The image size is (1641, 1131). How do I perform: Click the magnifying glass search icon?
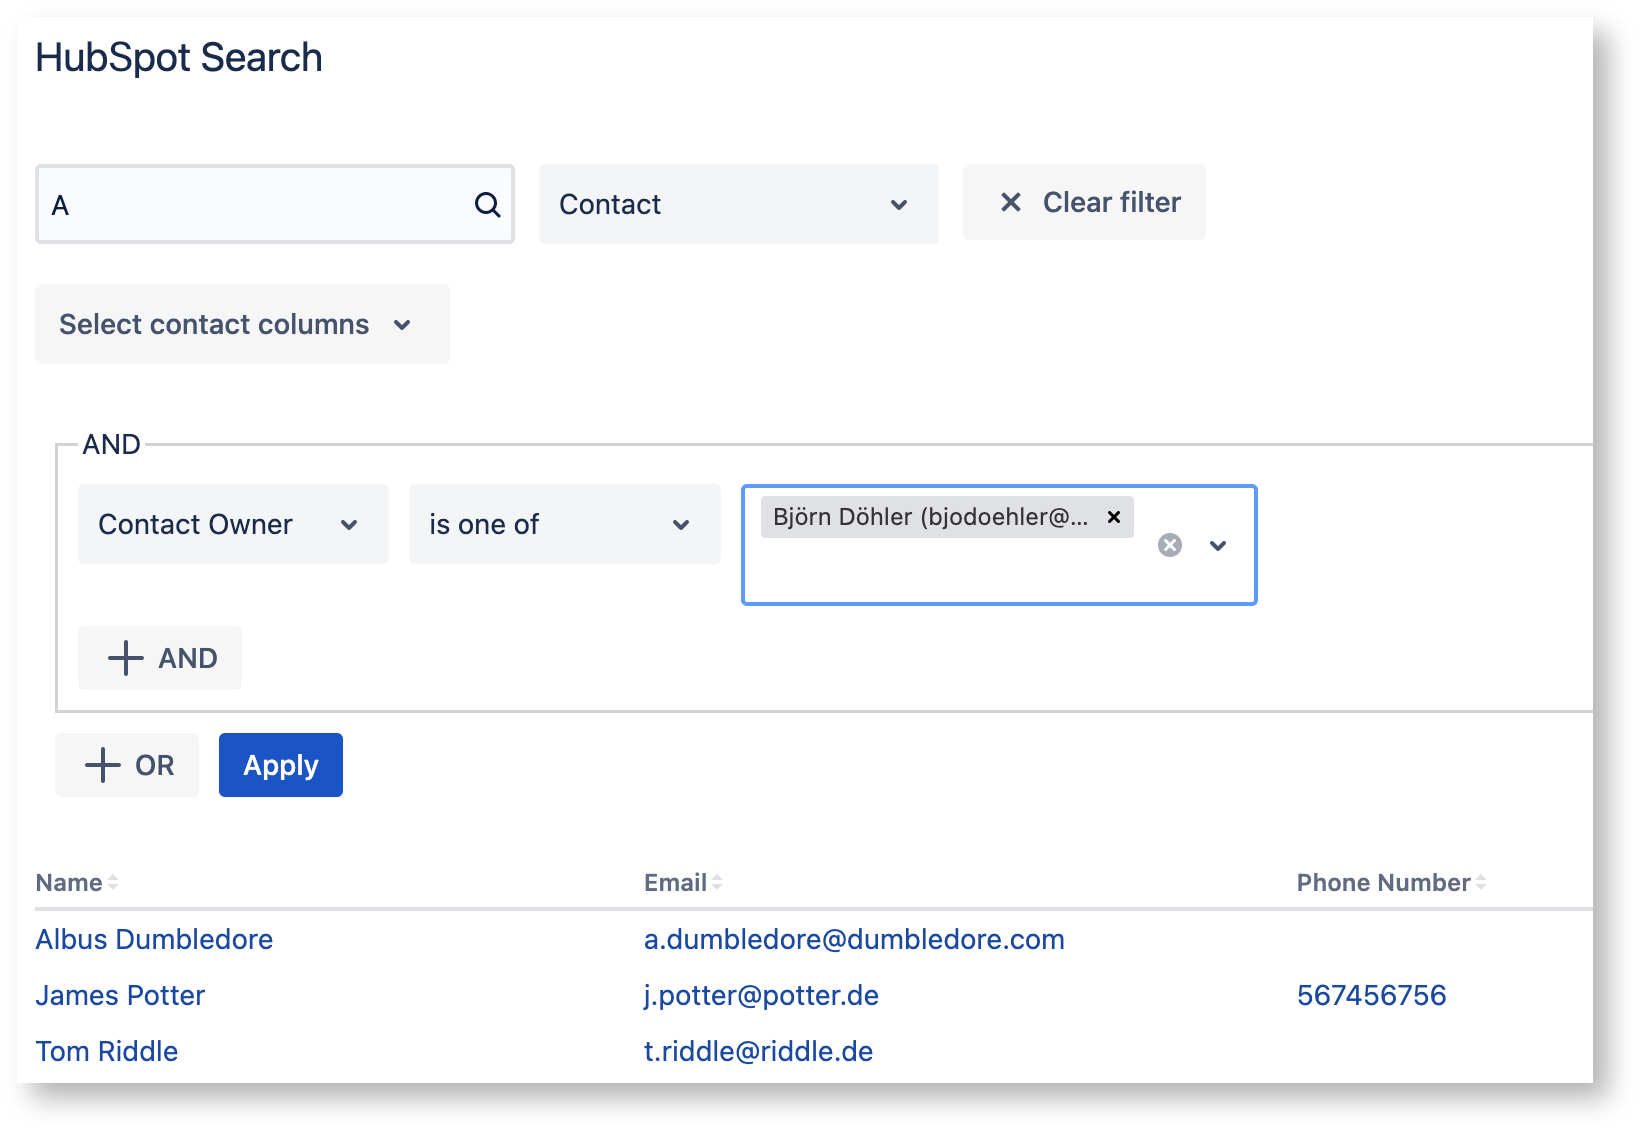point(487,205)
